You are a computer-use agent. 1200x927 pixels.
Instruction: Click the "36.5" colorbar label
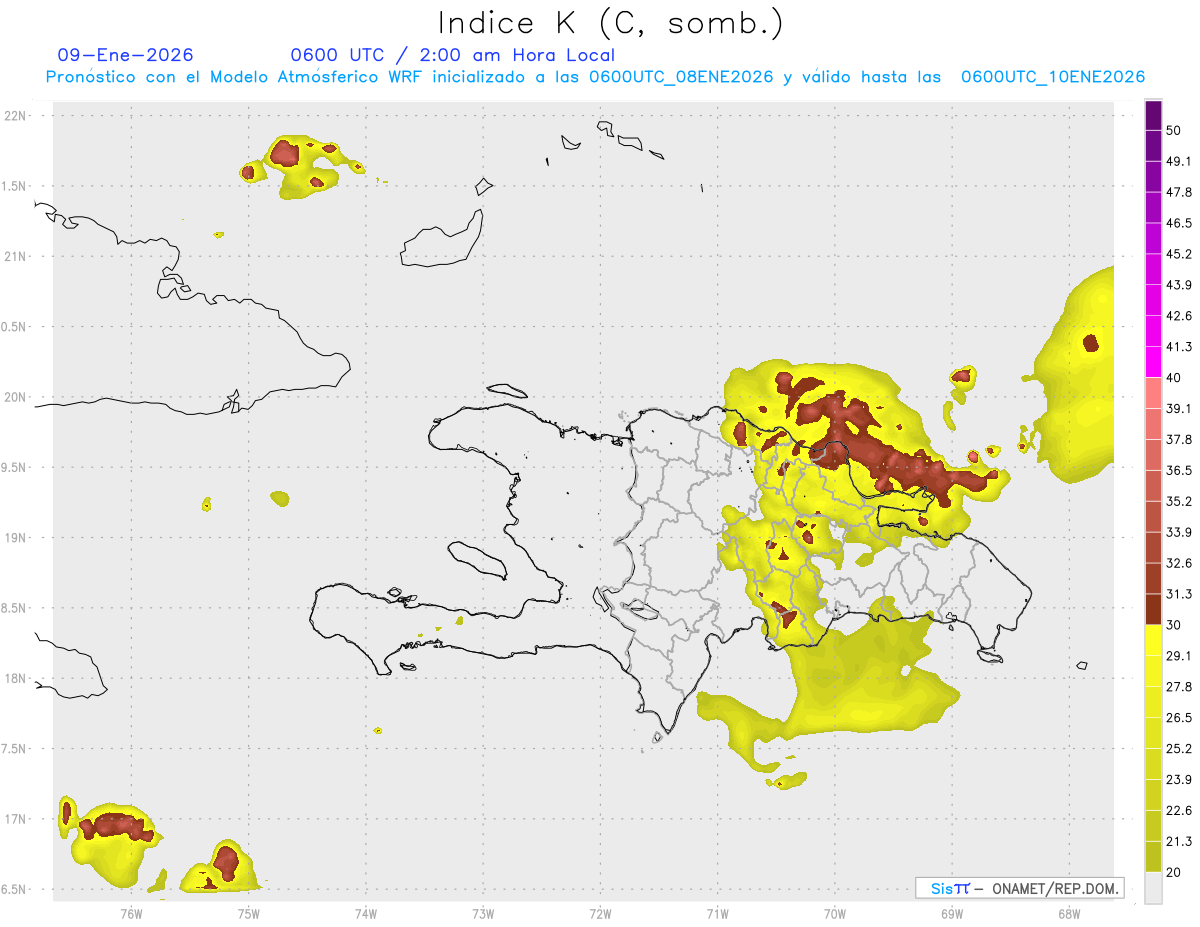pyautogui.click(x=1179, y=470)
